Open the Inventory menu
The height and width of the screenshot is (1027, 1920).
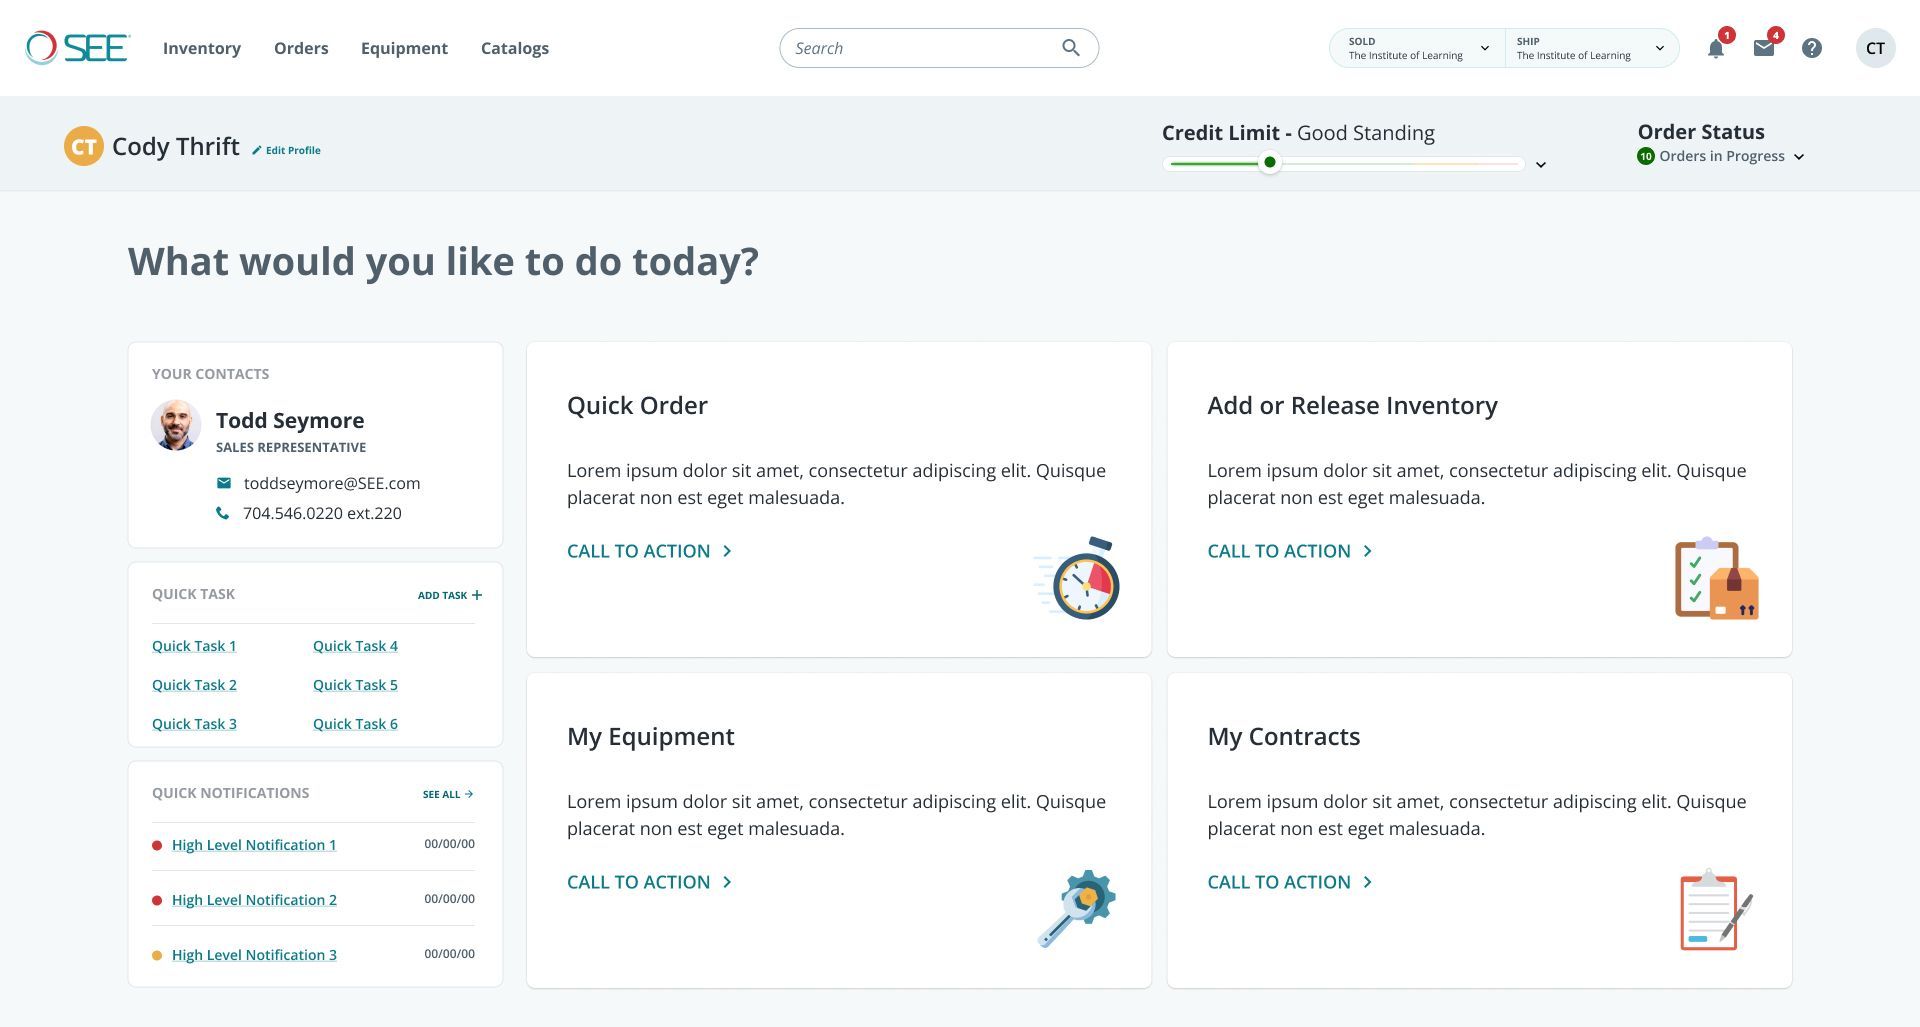(202, 48)
